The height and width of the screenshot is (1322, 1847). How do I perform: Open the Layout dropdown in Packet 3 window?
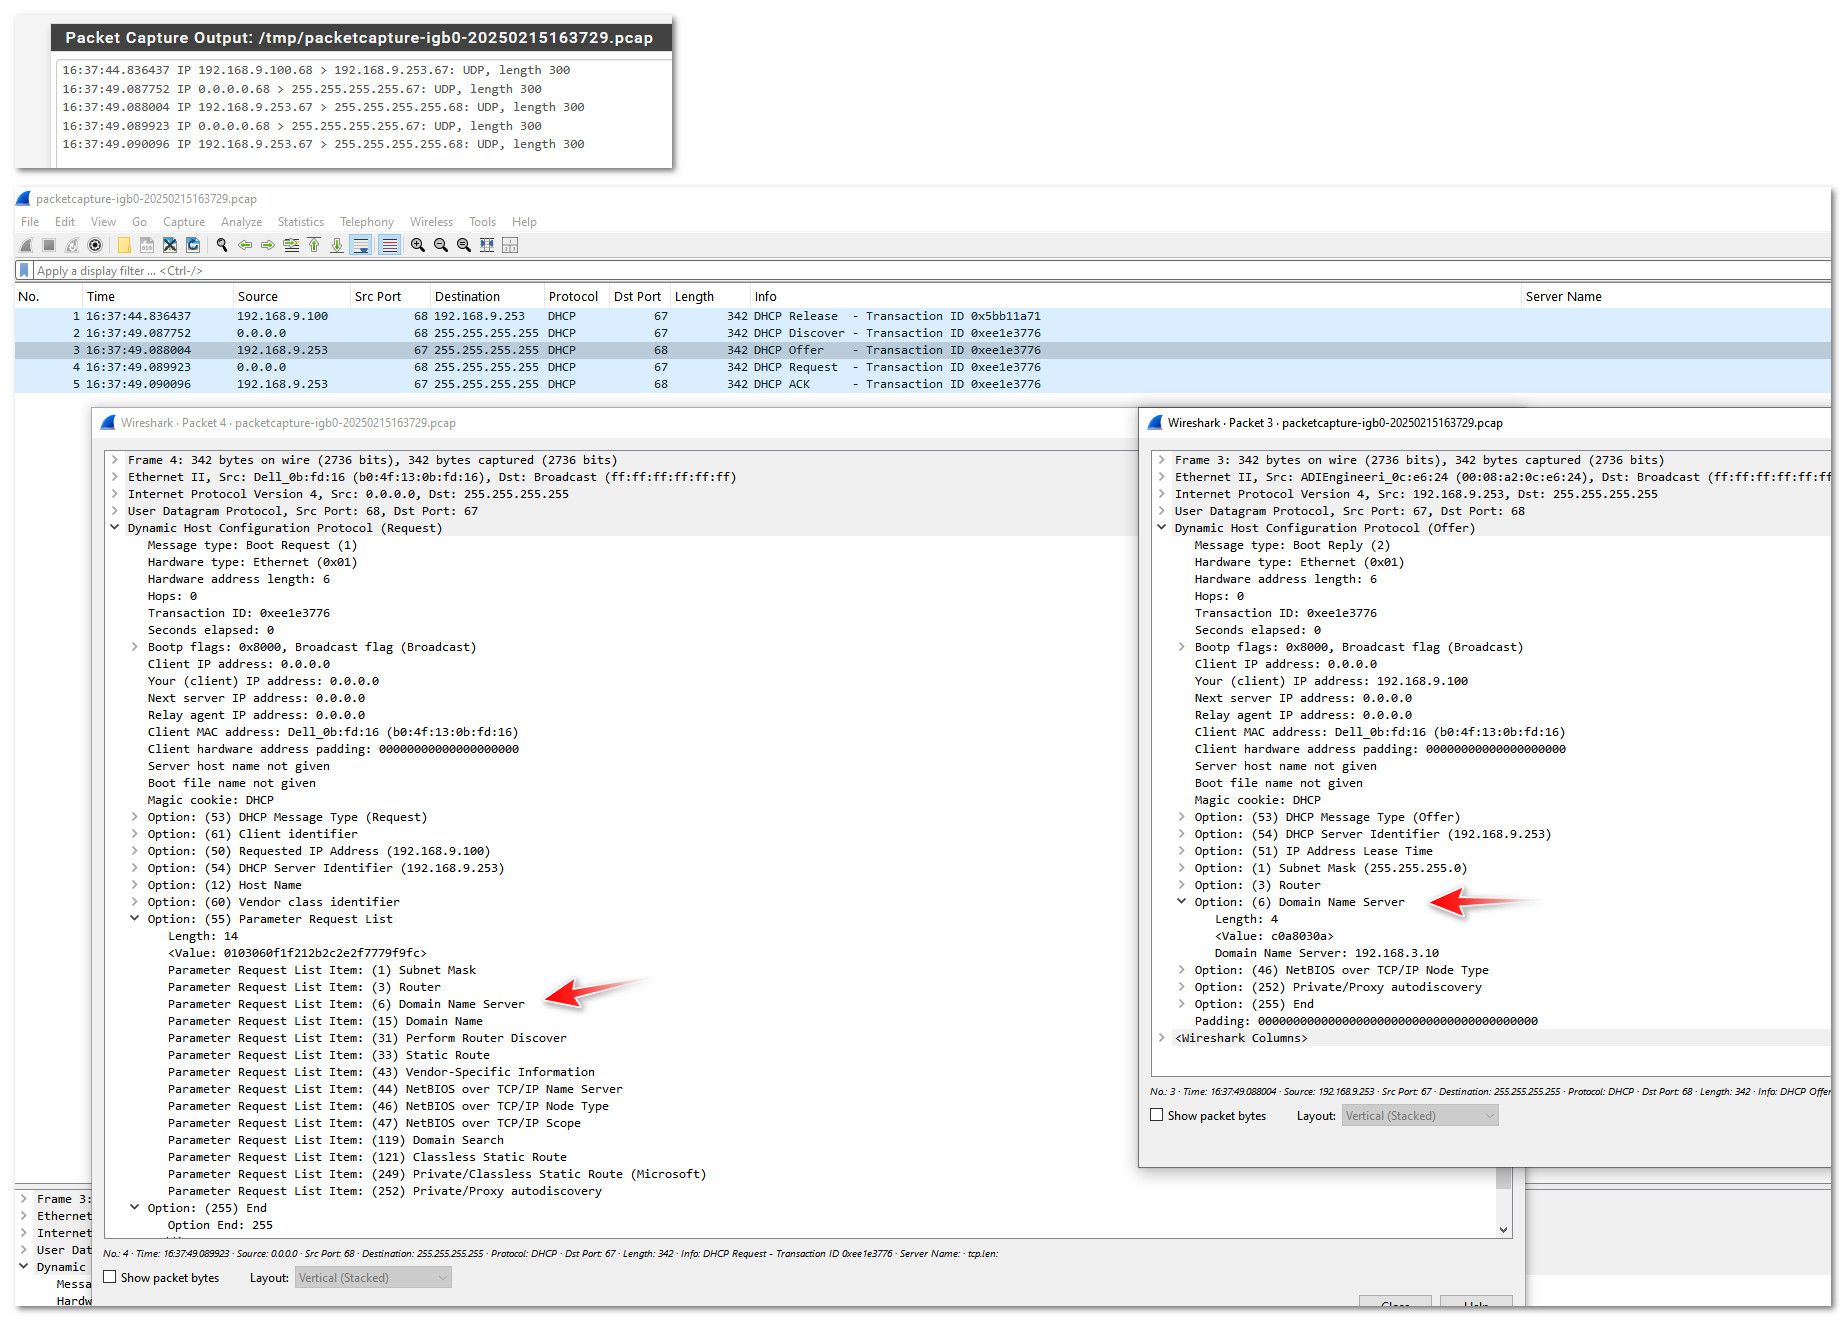pyautogui.click(x=1420, y=1115)
